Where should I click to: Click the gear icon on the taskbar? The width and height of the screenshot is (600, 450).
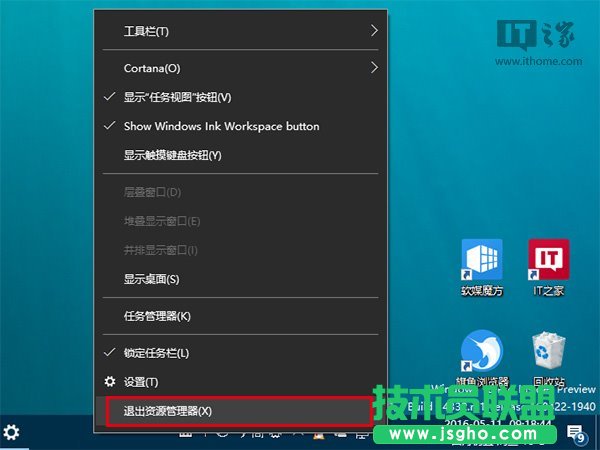coord(12,433)
